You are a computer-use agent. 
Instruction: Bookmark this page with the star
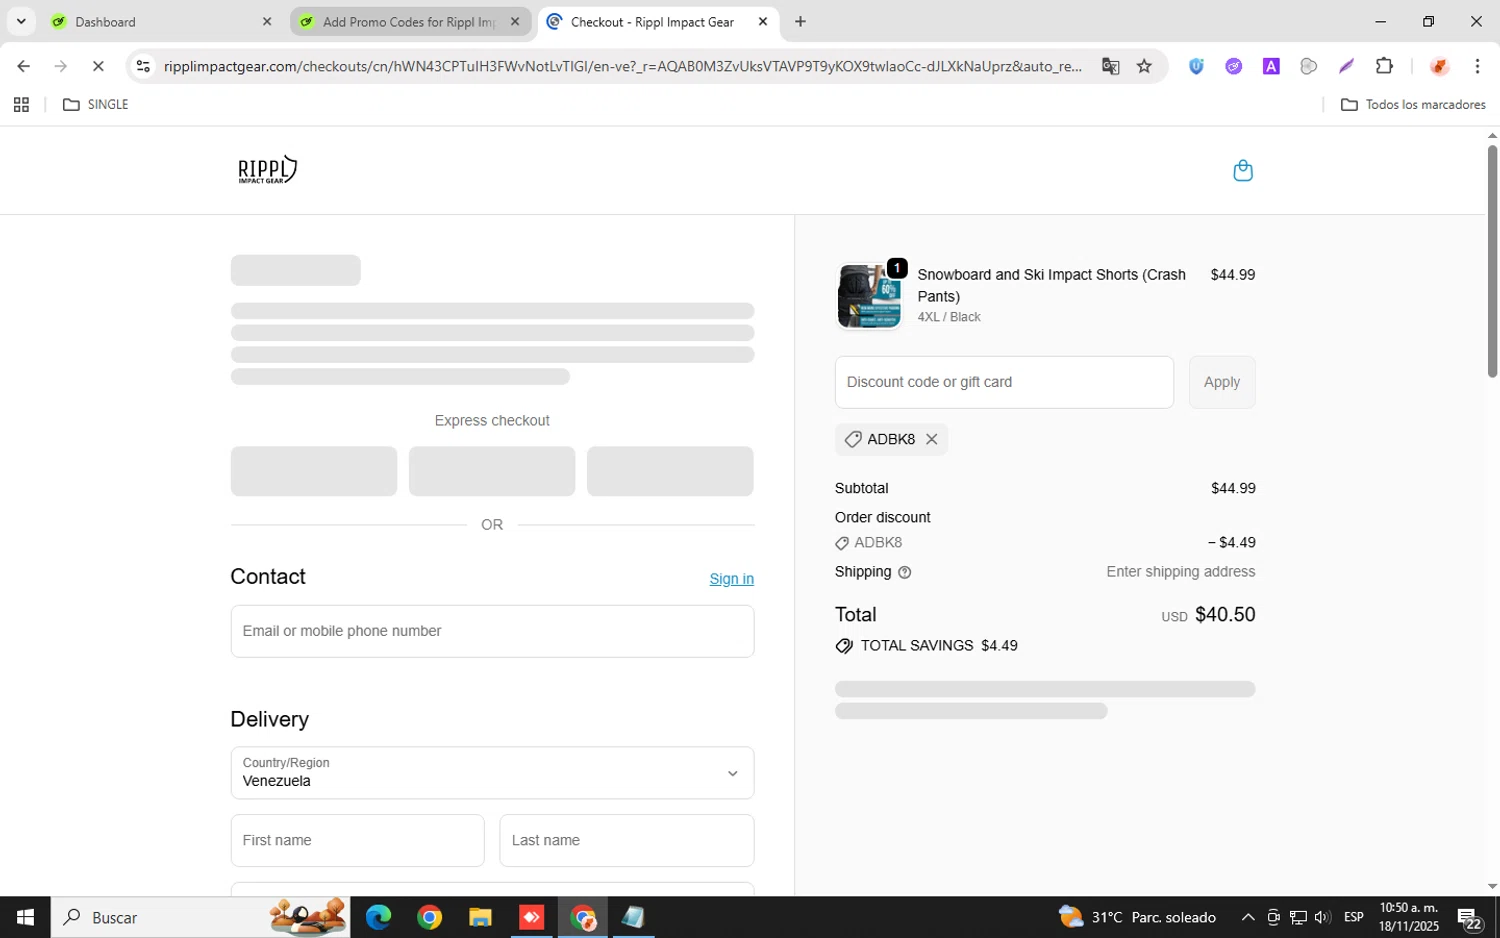point(1144,66)
